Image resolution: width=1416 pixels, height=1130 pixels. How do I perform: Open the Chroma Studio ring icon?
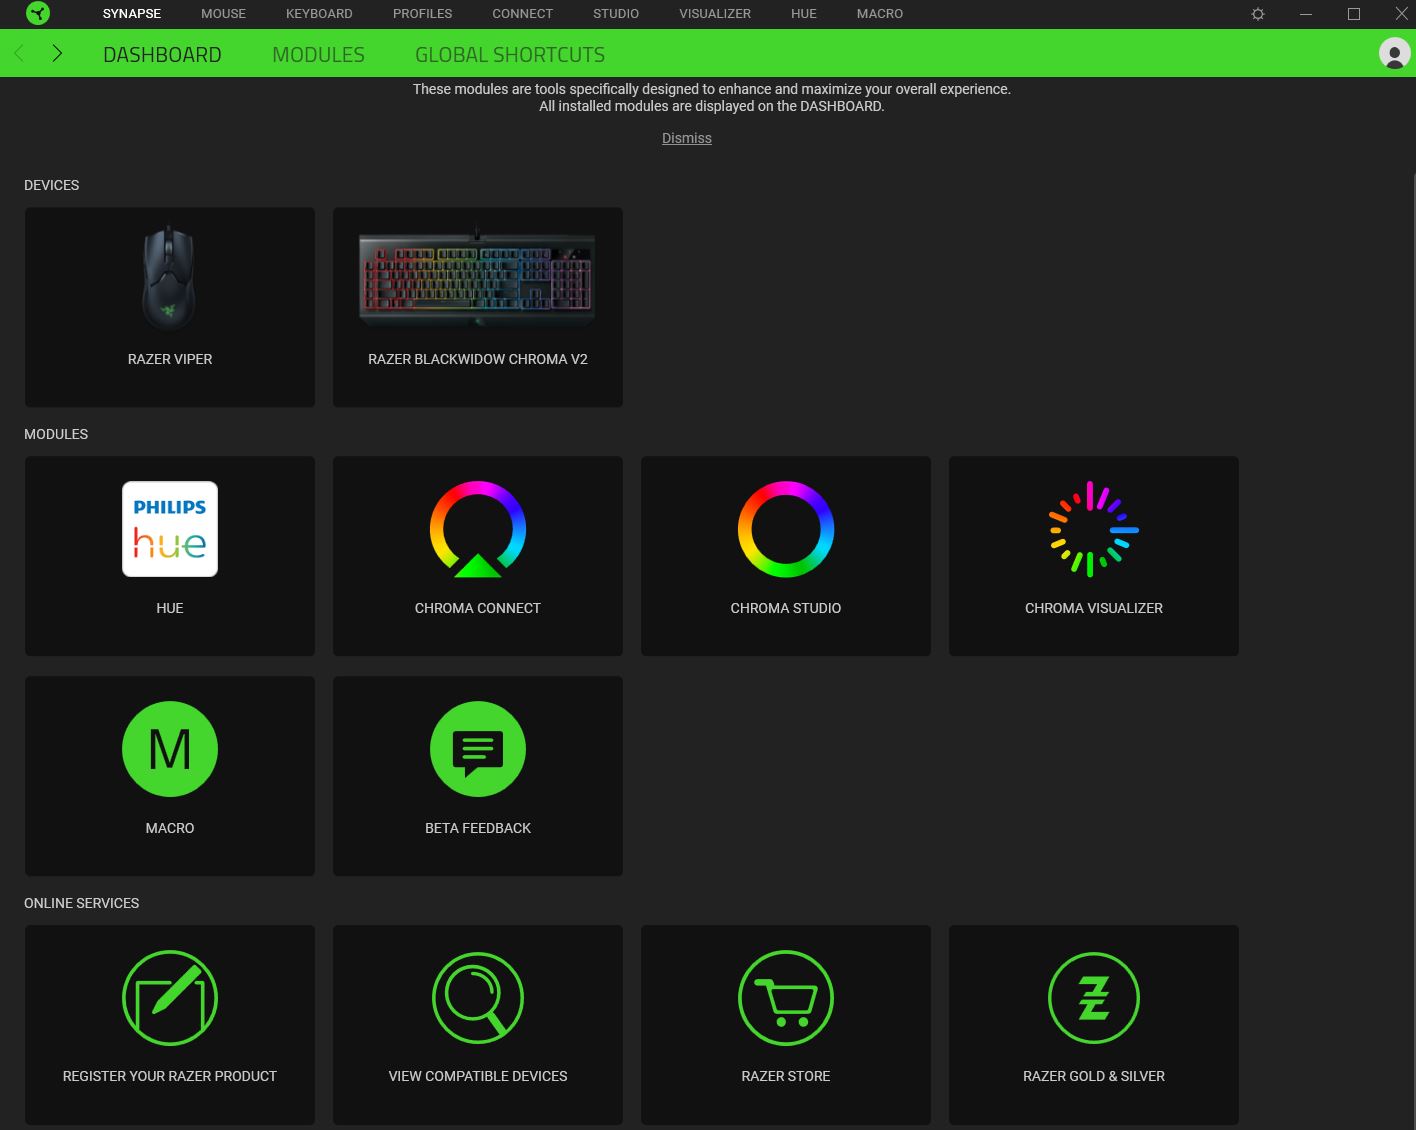(x=786, y=529)
